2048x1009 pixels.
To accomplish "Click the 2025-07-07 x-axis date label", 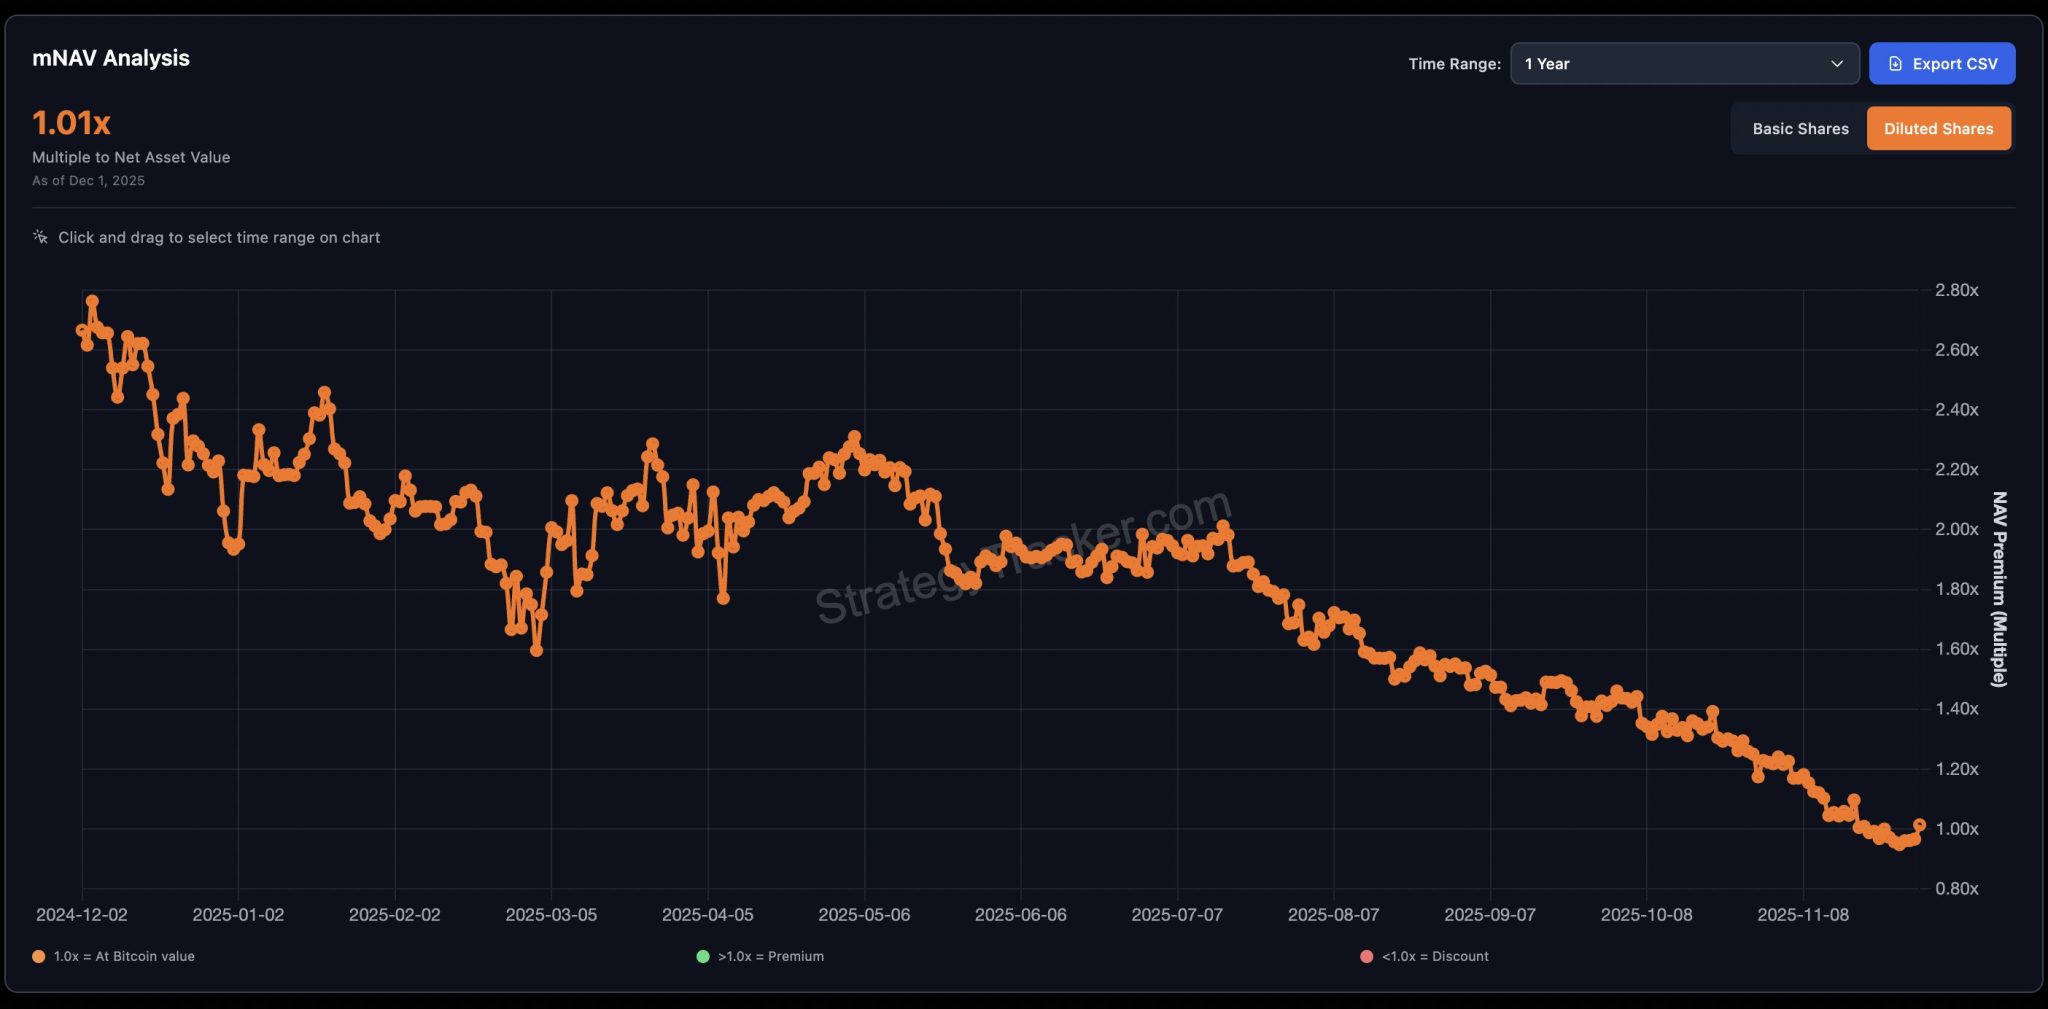I will click(1176, 915).
